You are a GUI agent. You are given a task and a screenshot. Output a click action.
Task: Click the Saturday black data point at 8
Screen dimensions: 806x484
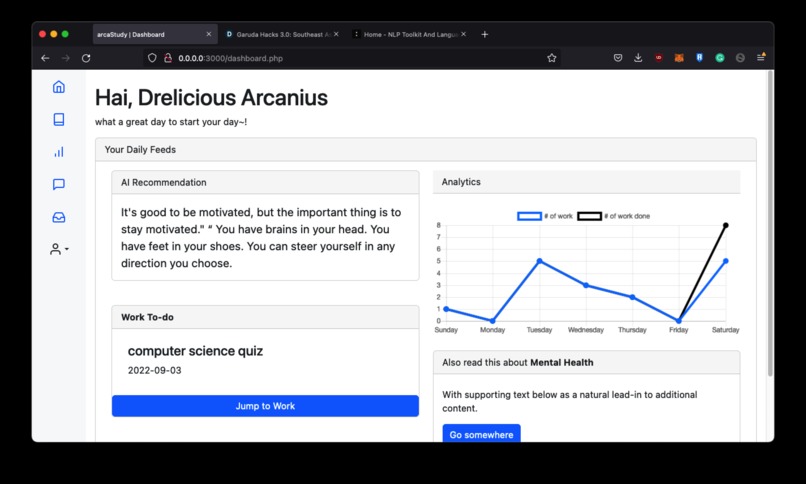pyautogui.click(x=726, y=225)
